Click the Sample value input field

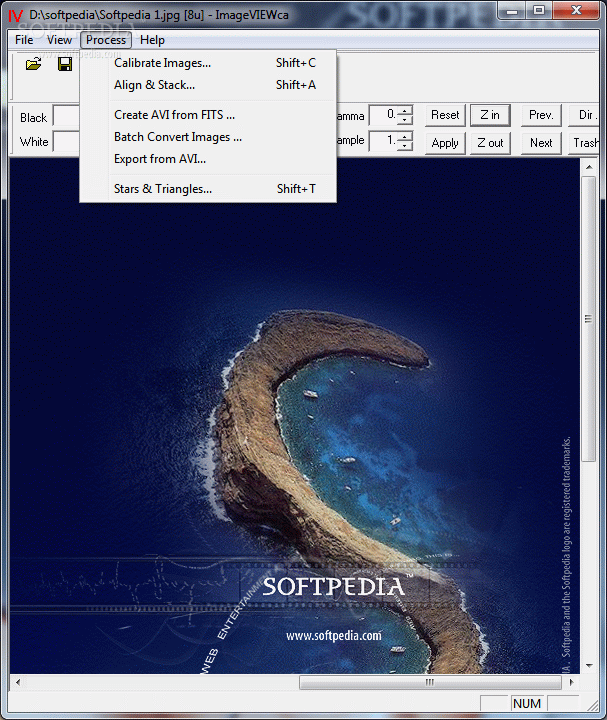383,141
